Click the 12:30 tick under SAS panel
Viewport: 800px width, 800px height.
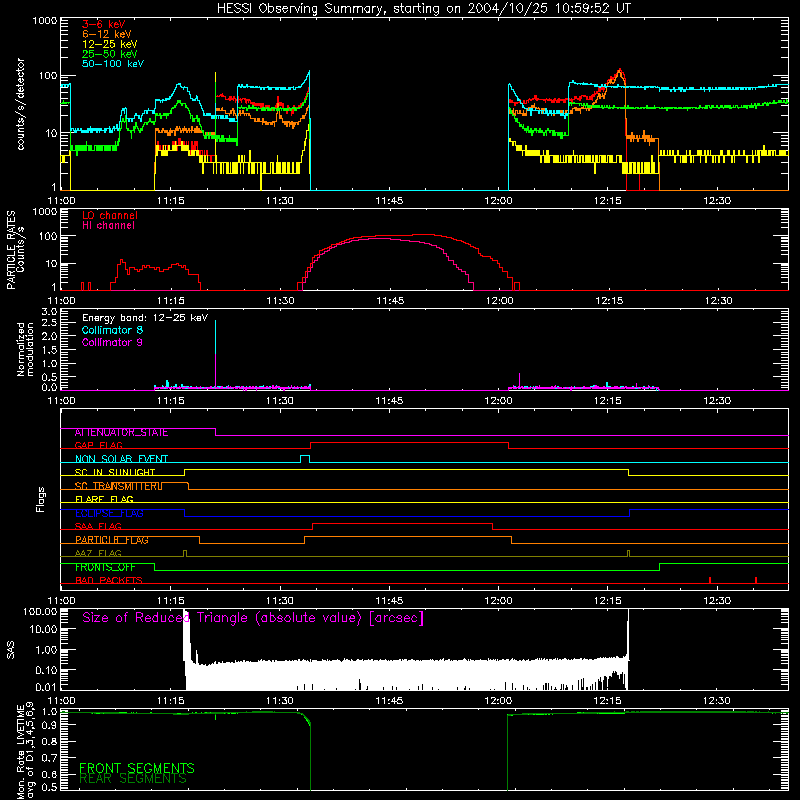[717, 701]
